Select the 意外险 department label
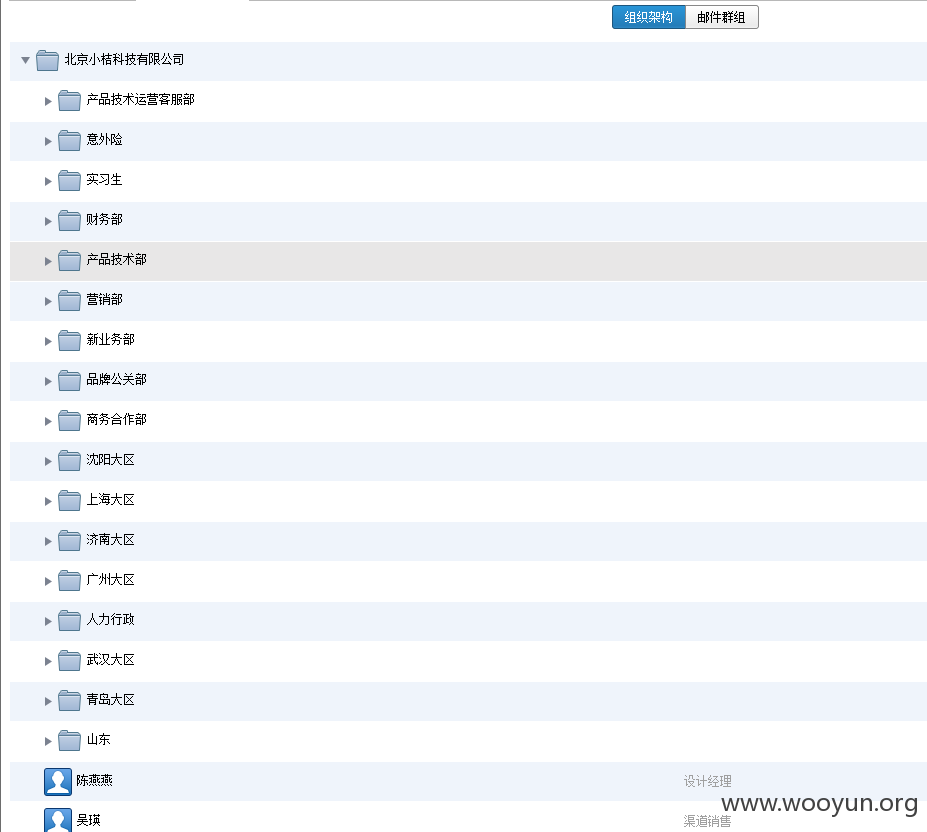Viewport: 927px width, 832px height. click(104, 140)
